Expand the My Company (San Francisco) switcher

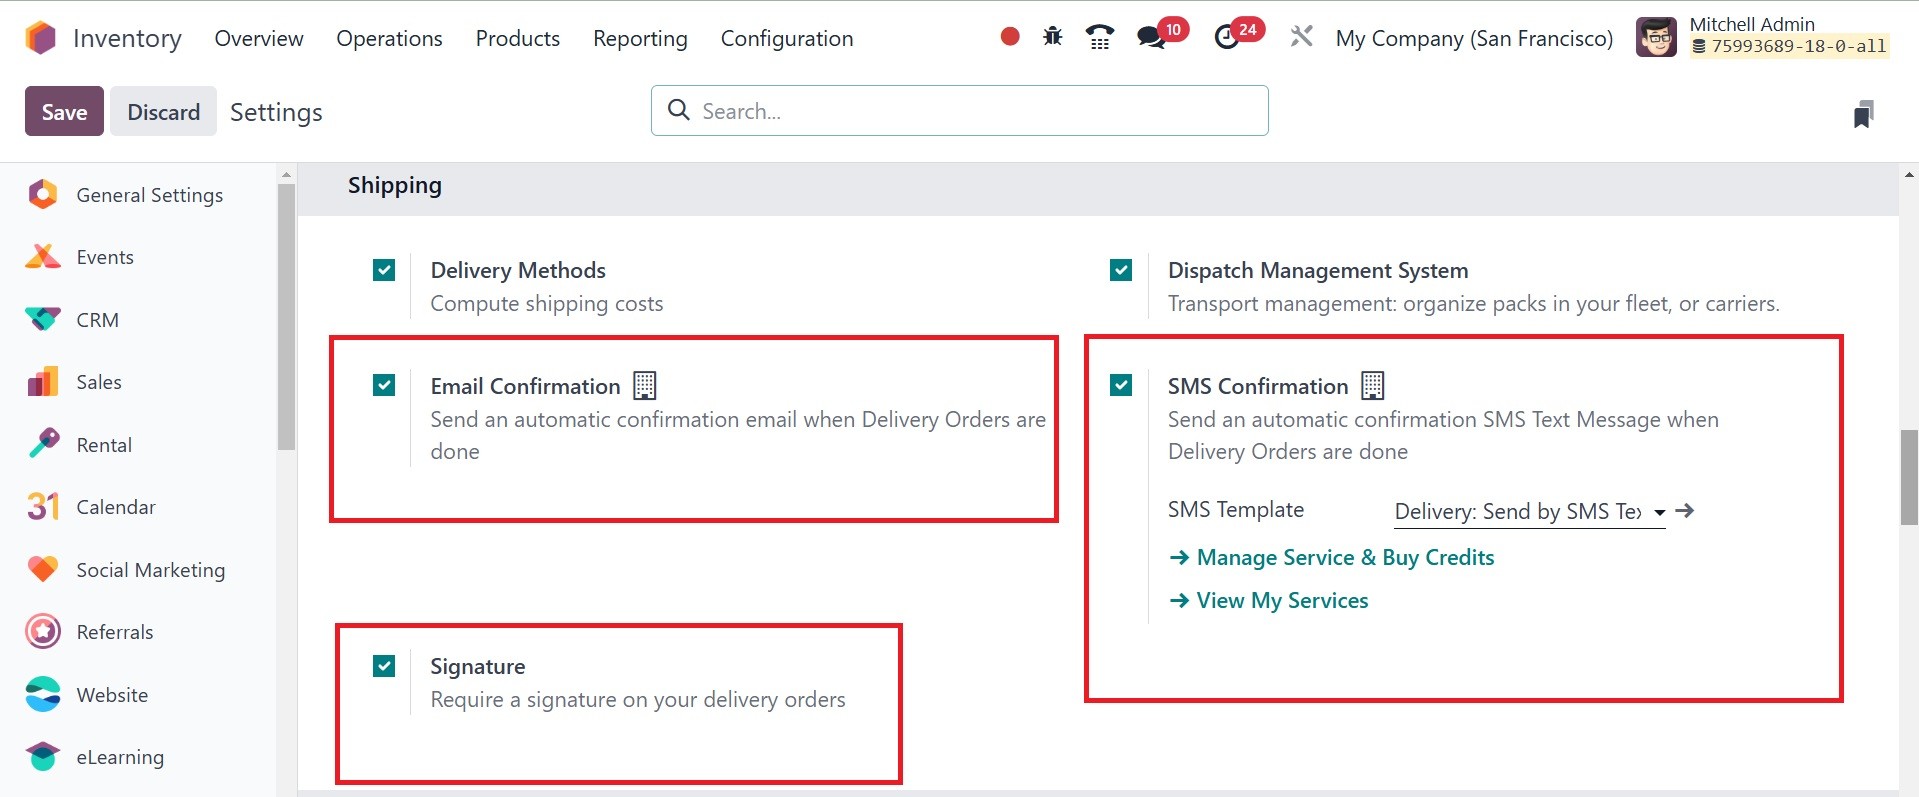click(1474, 38)
